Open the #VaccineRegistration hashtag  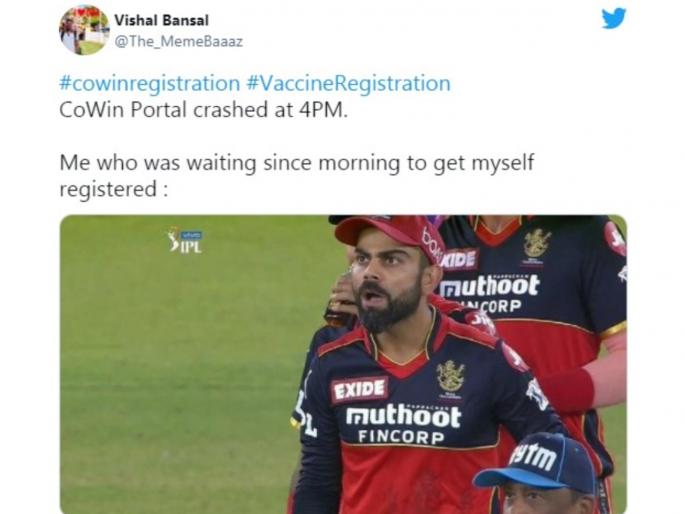349,83
